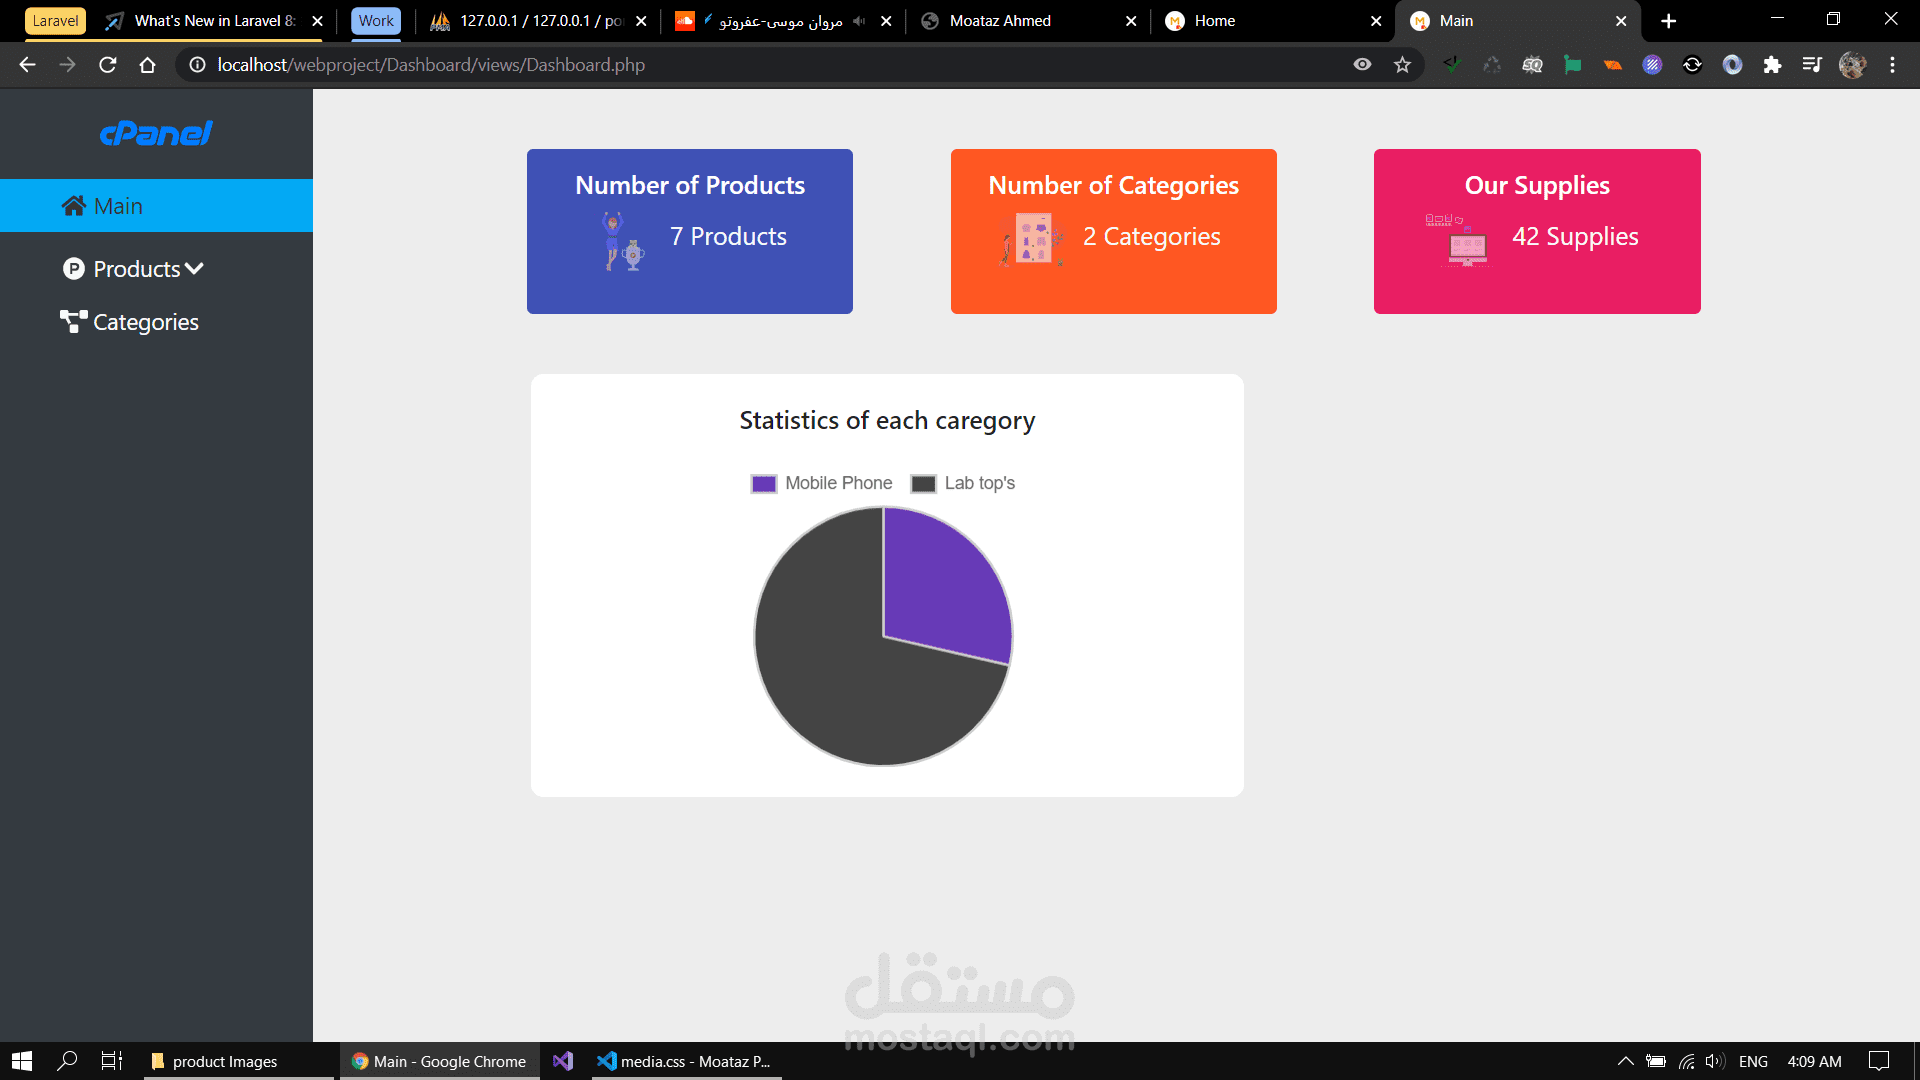
Task: Open Chrome three-dot menu
Action: (1892, 65)
